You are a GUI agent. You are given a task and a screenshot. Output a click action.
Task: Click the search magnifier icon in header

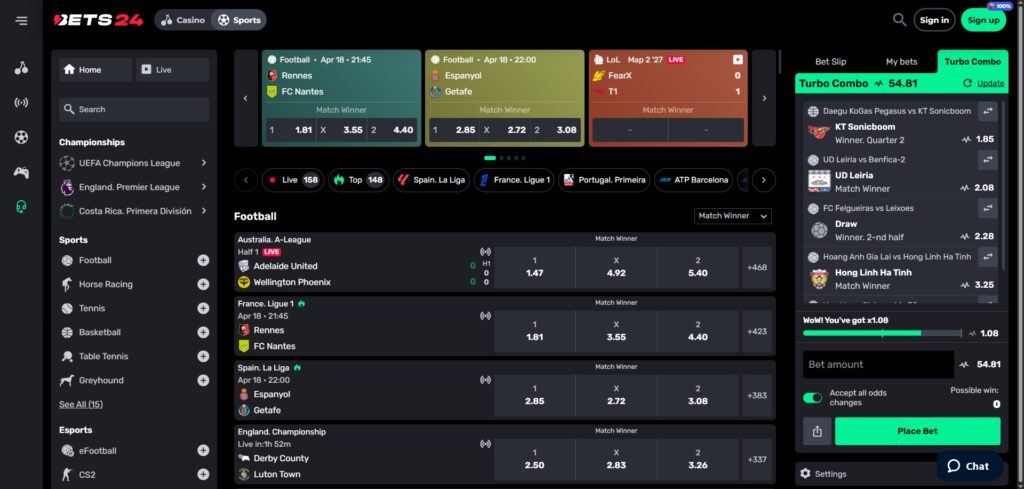pyautogui.click(x=900, y=20)
